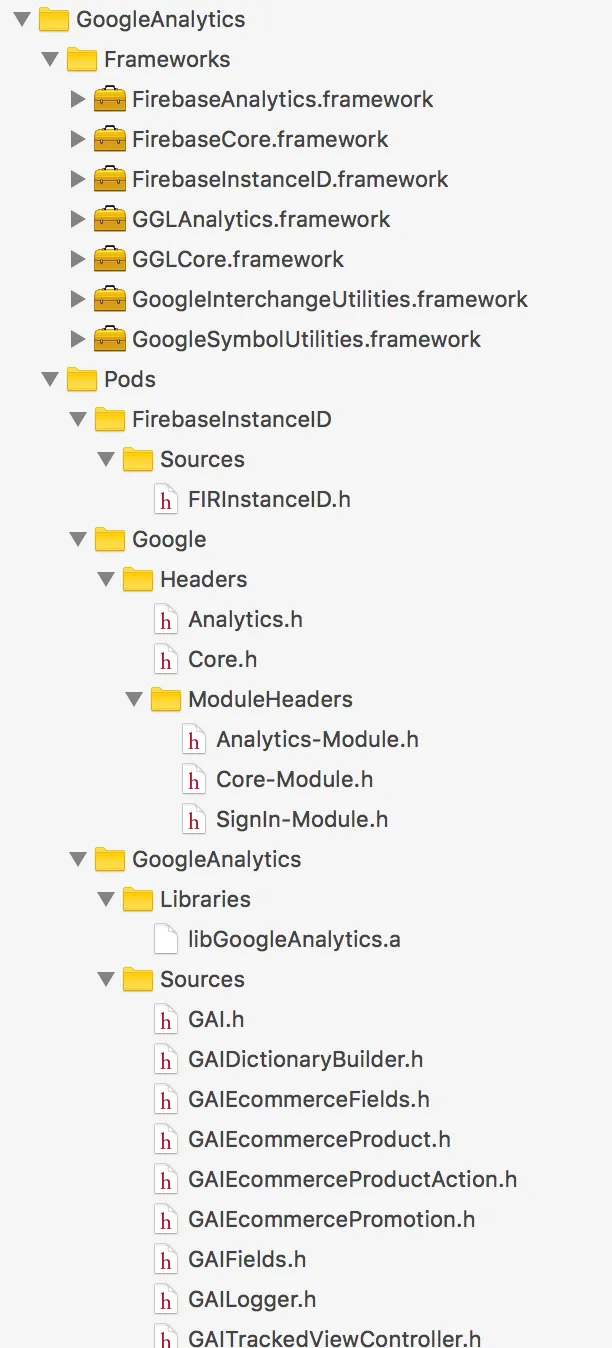
Task: Click the GAI.h header file icon
Action: (x=166, y=1019)
